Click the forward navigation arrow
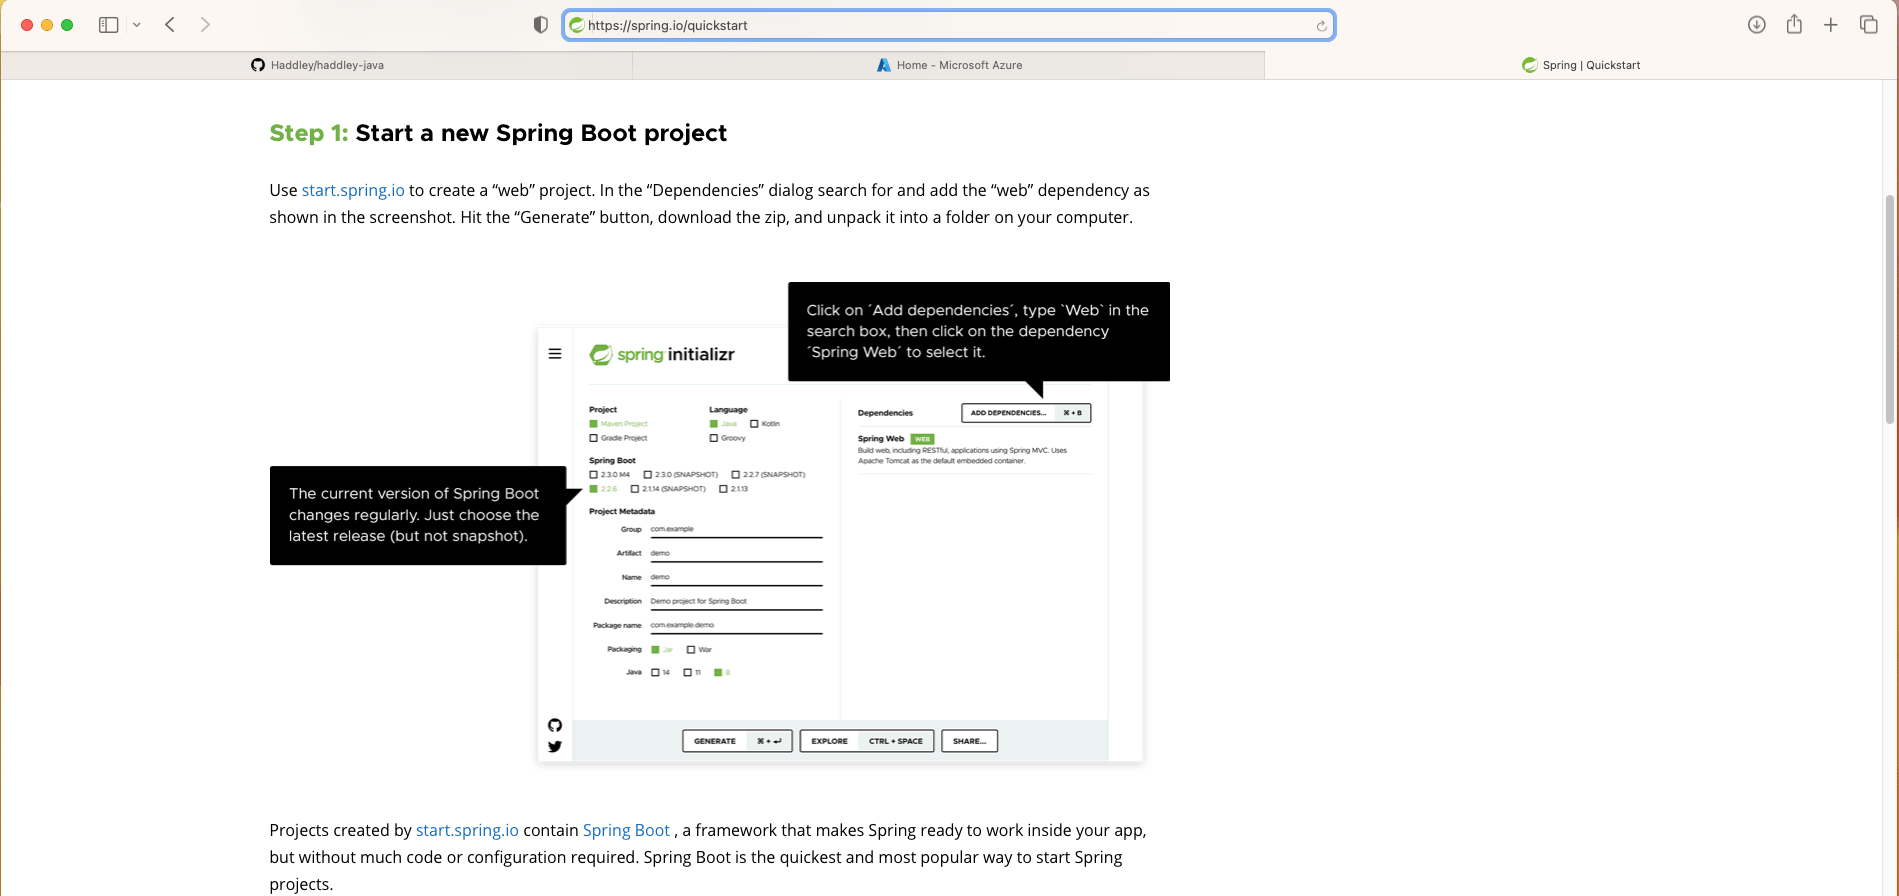The image size is (1899, 896). tap(205, 25)
